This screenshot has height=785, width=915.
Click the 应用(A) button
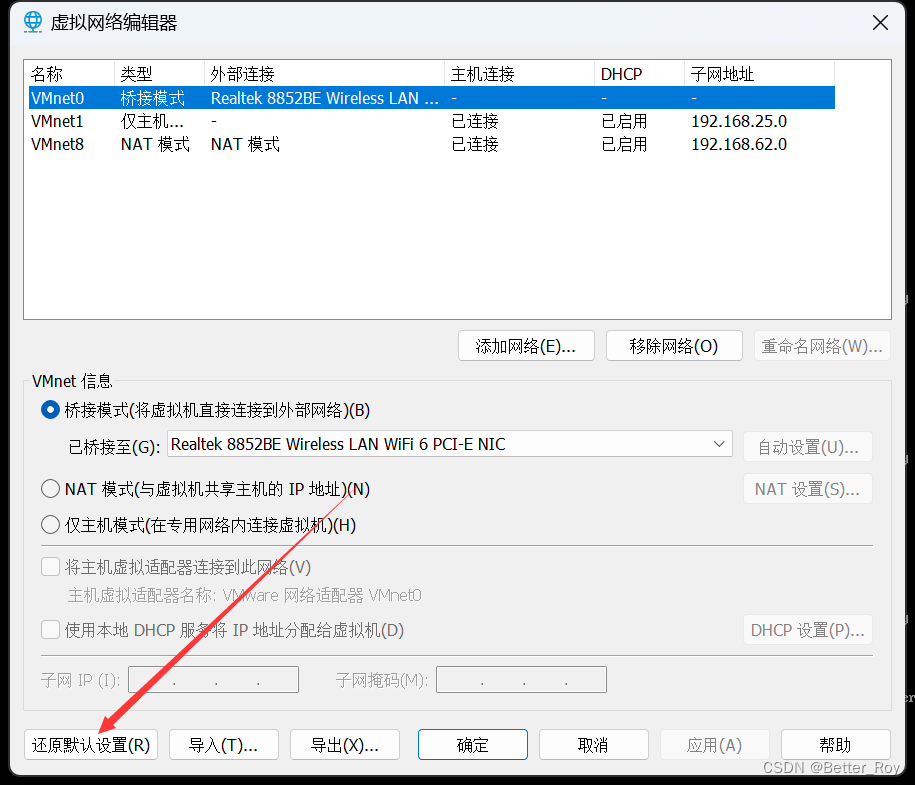715,745
